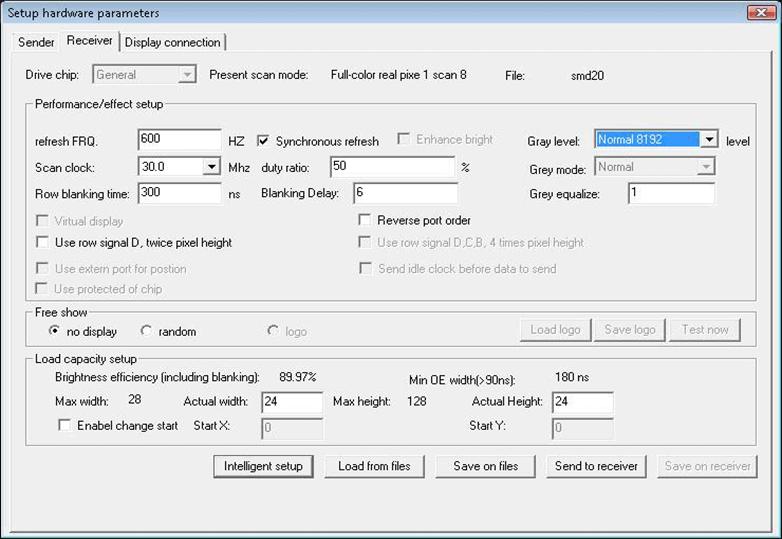
Task: Expand the Gray level dropdown arrow
Action: point(709,140)
